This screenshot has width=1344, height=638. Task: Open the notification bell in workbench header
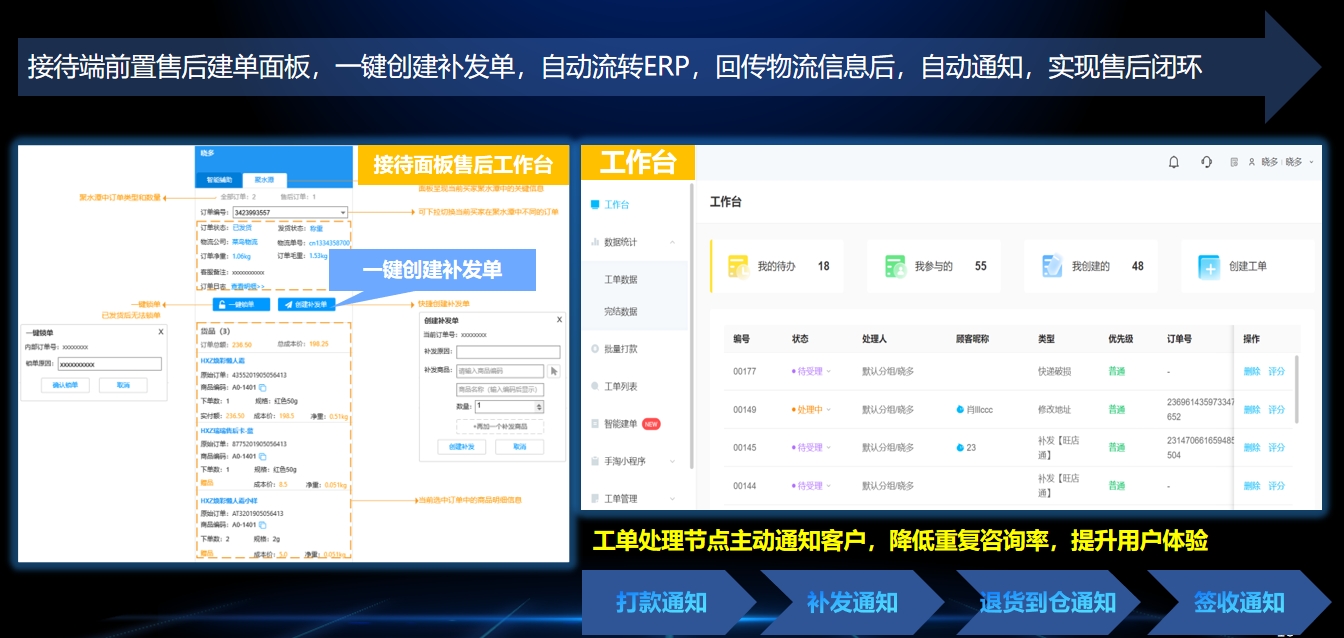(x=1174, y=162)
